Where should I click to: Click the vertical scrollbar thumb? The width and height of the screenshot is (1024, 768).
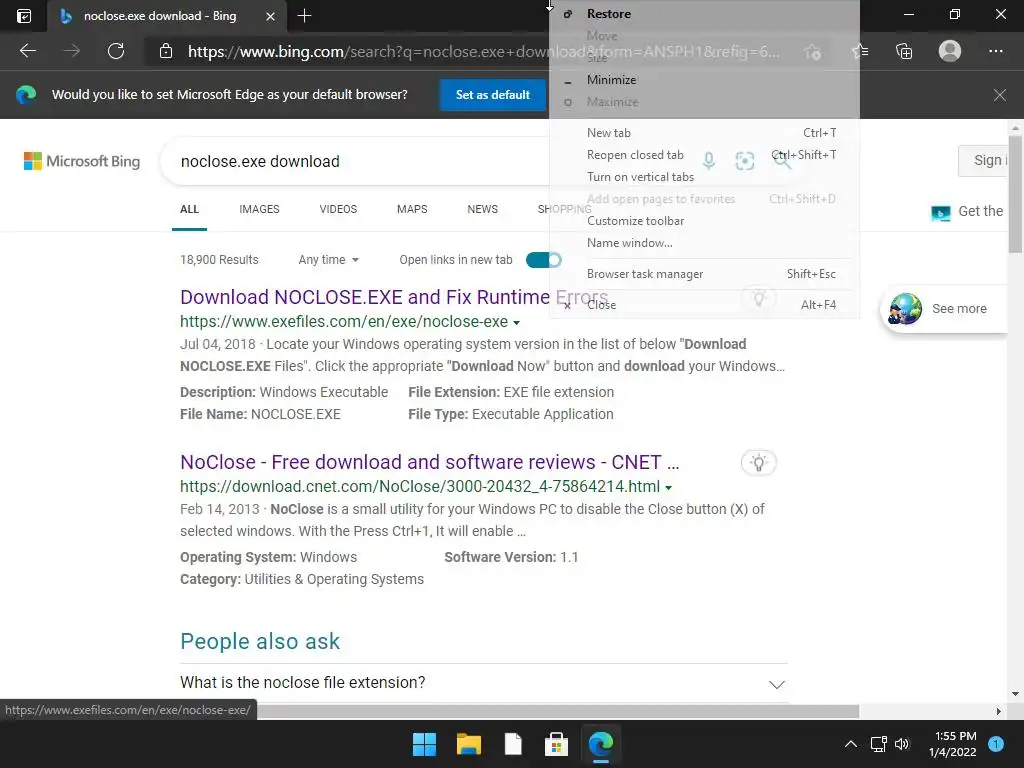[x=1015, y=194]
